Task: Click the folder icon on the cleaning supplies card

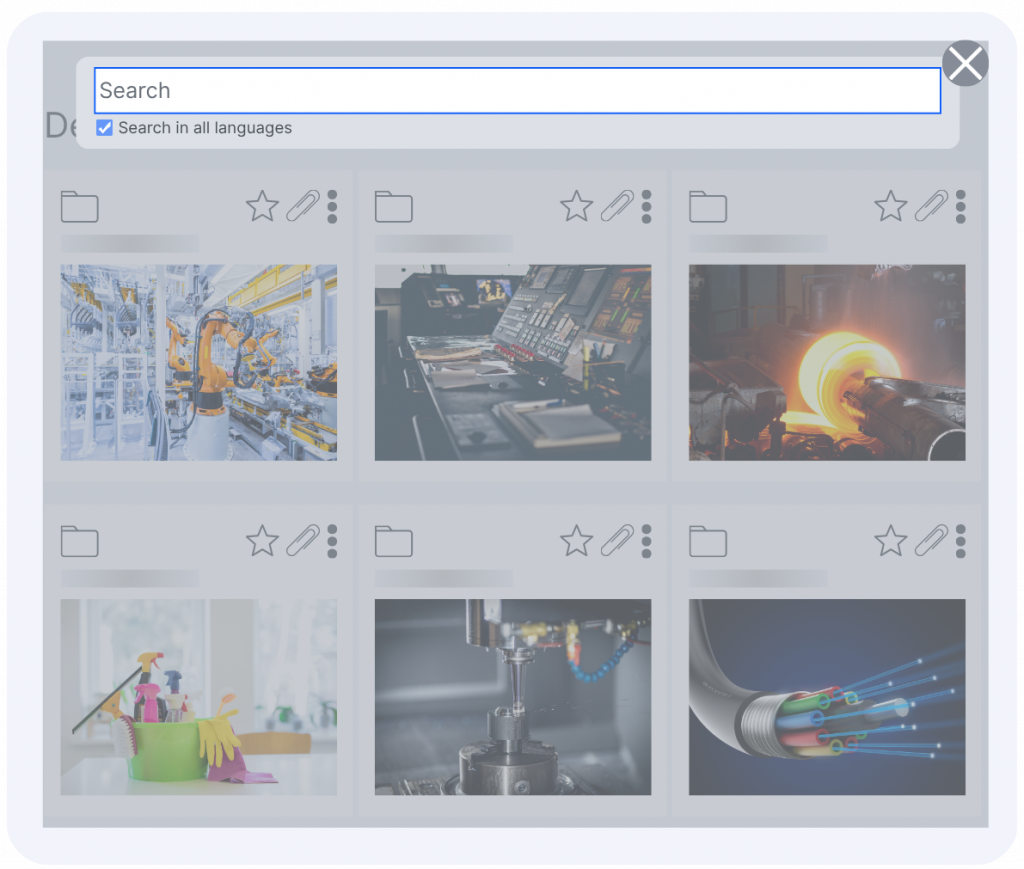Action: [80, 541]
